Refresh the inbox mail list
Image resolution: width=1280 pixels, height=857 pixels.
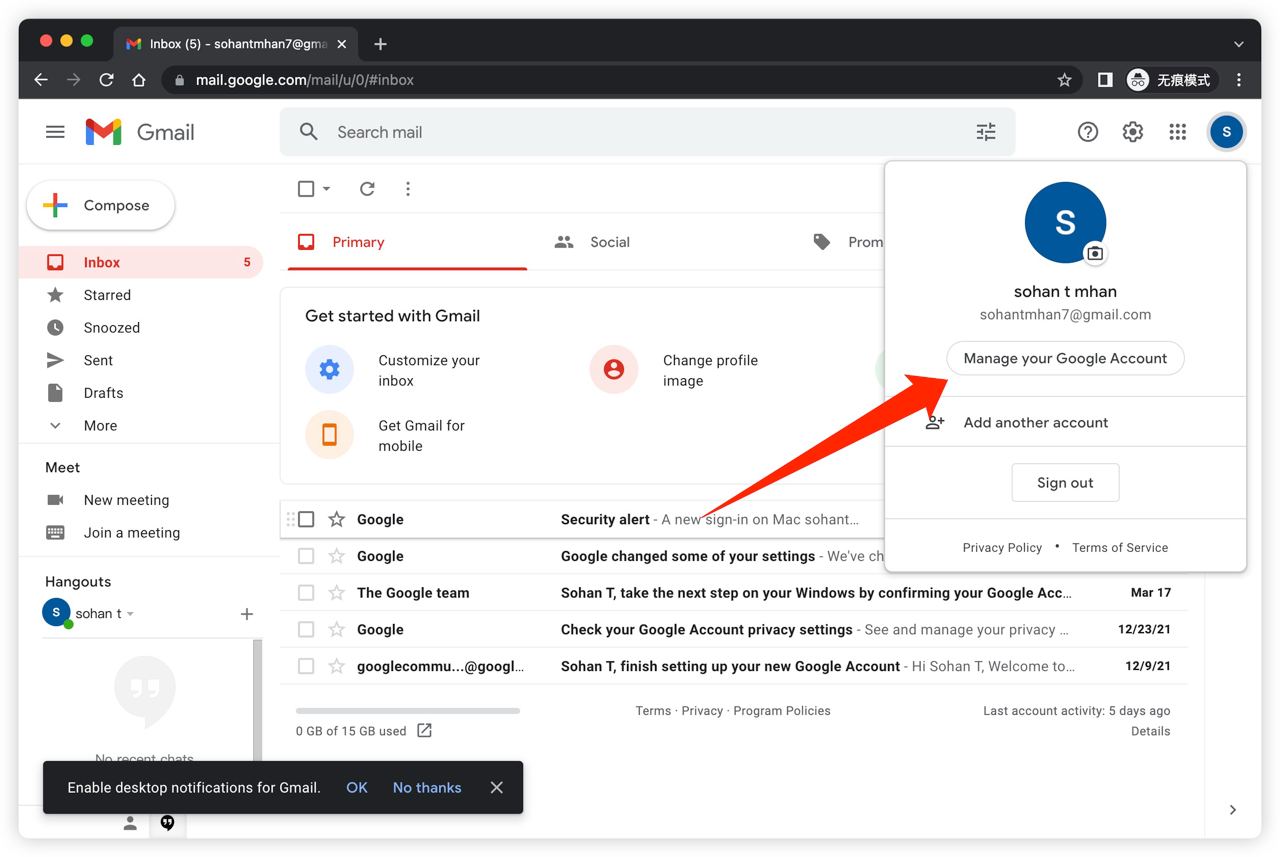tap(367, 189)
